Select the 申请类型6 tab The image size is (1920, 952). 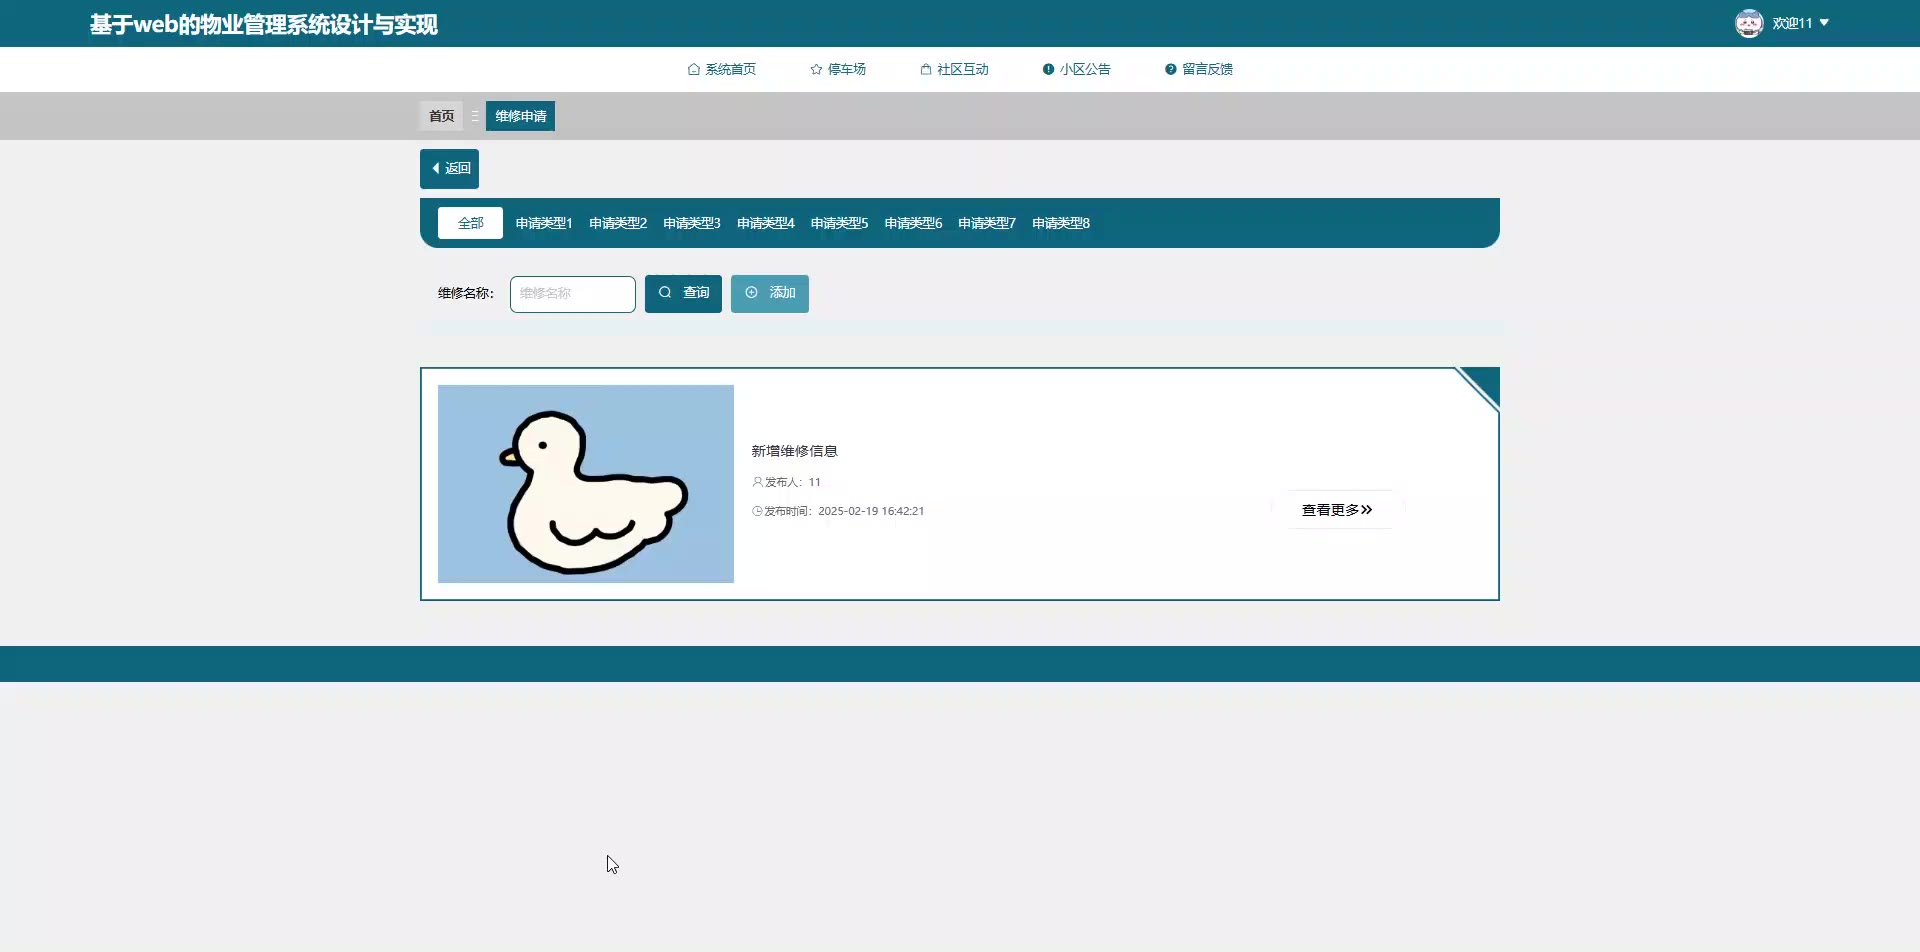point(913,223)
